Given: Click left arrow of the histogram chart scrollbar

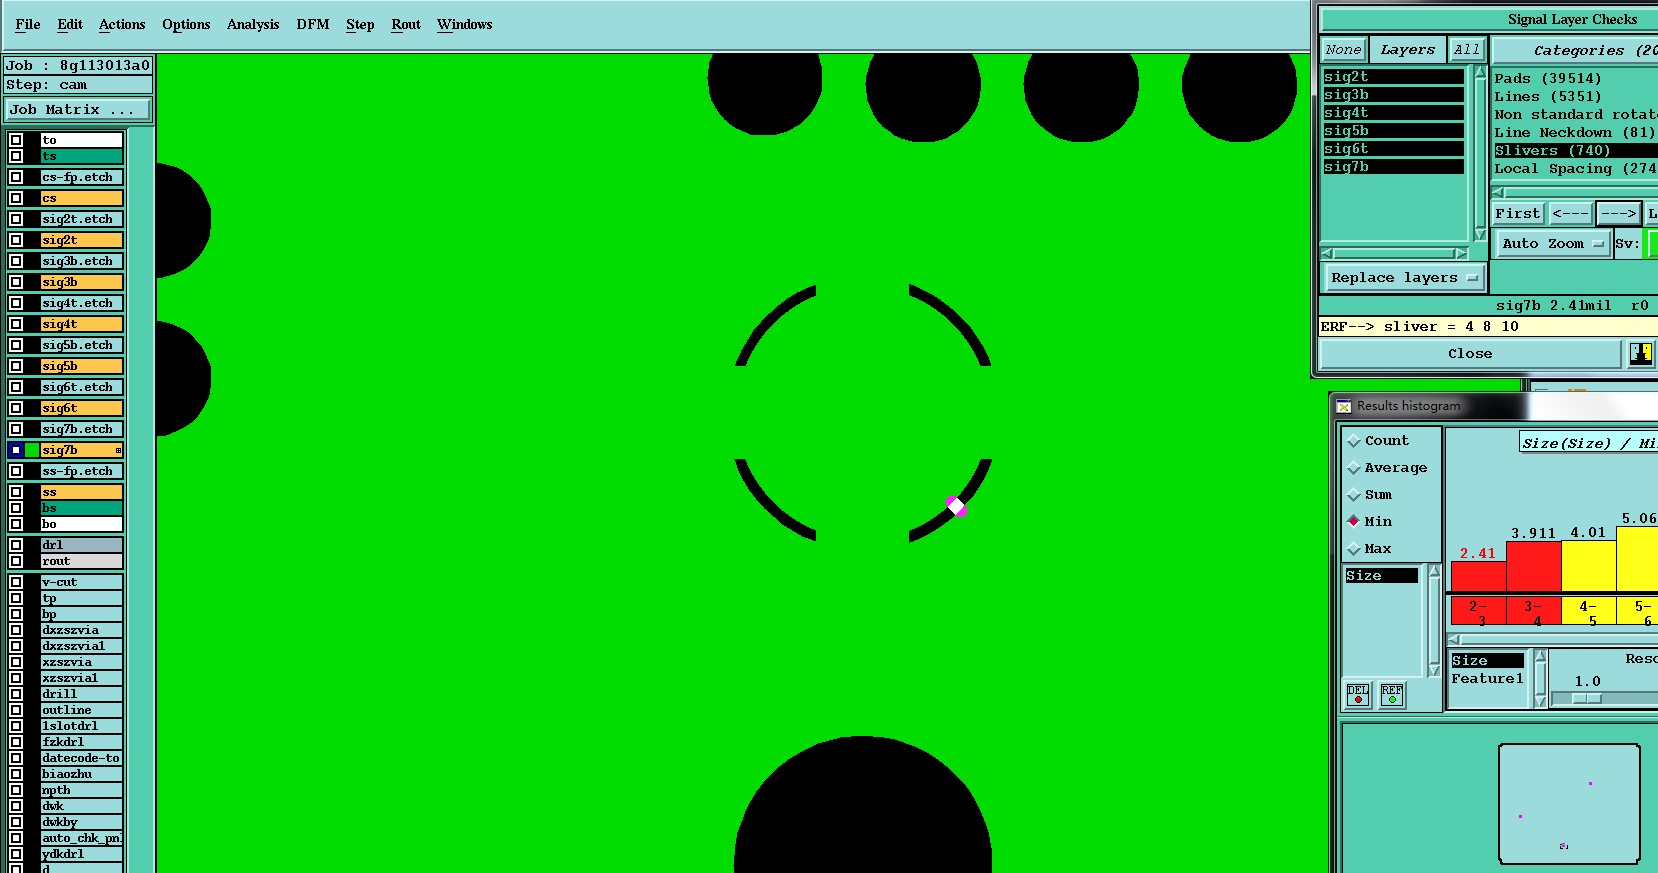Looking at the screenshot, I should [1454, 639].
